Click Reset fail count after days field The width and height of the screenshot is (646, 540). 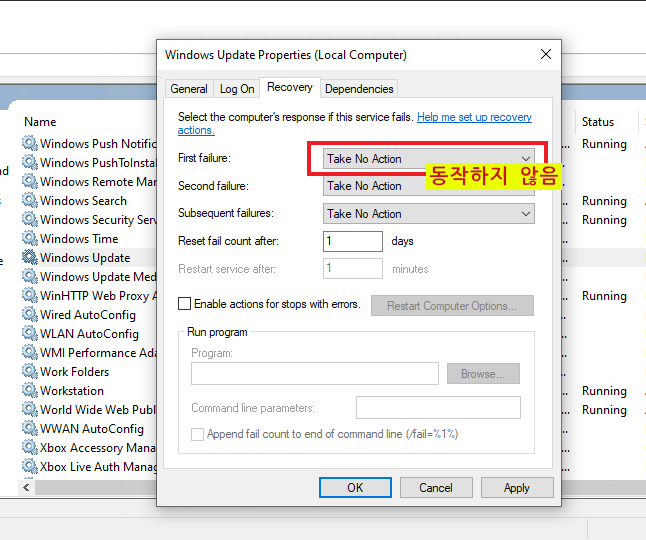[353, 241]
